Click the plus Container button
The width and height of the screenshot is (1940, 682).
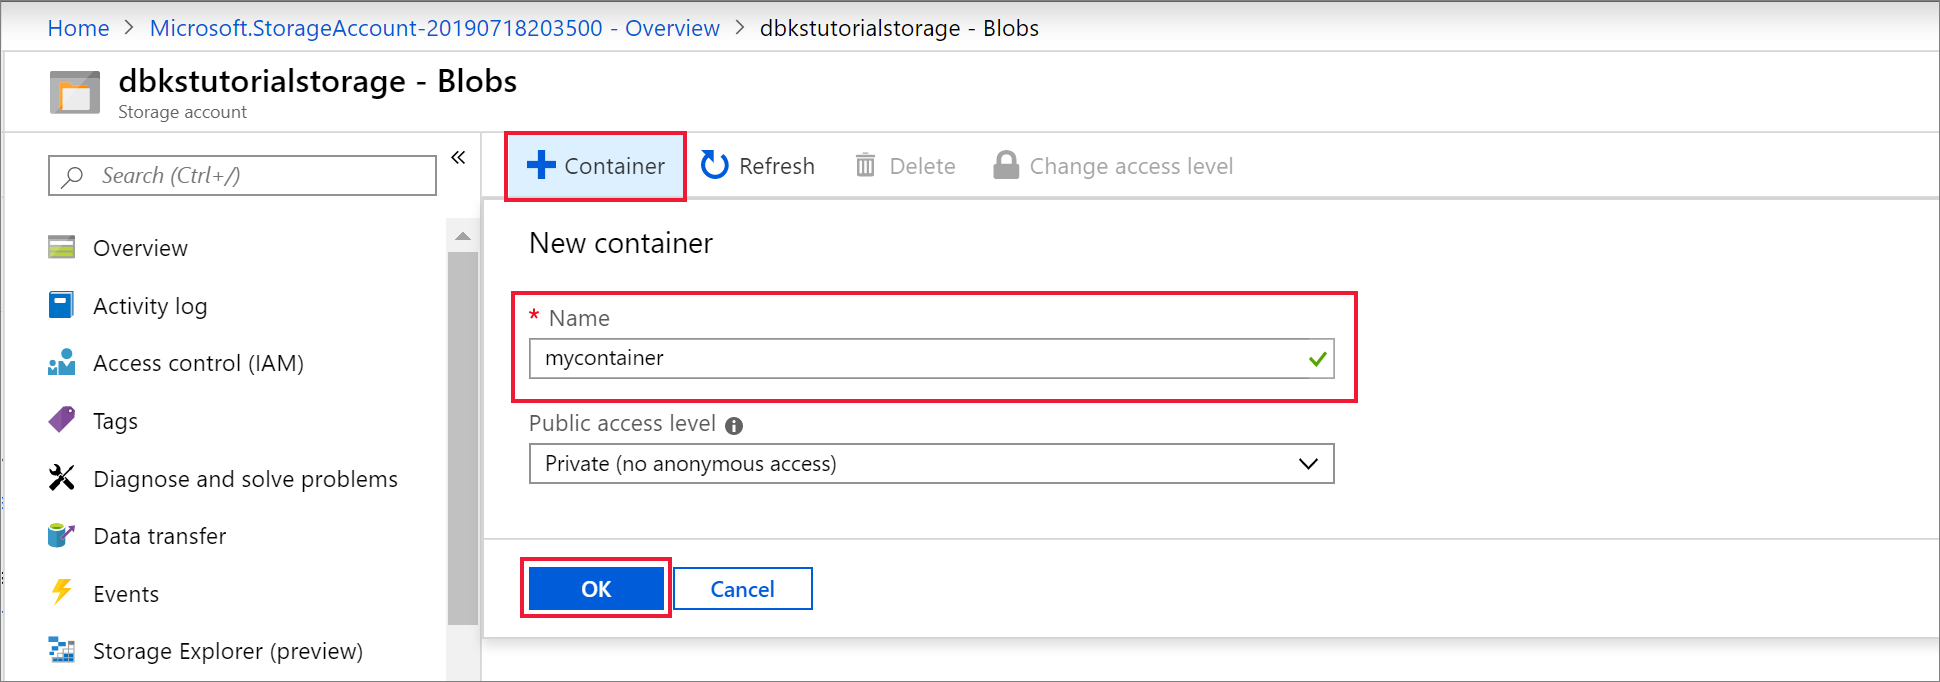tap(595, 166)
